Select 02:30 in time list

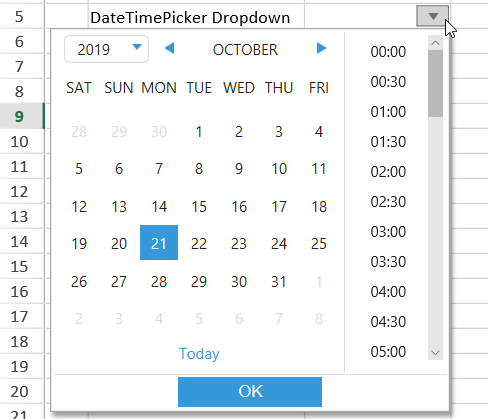pos(388,202)
